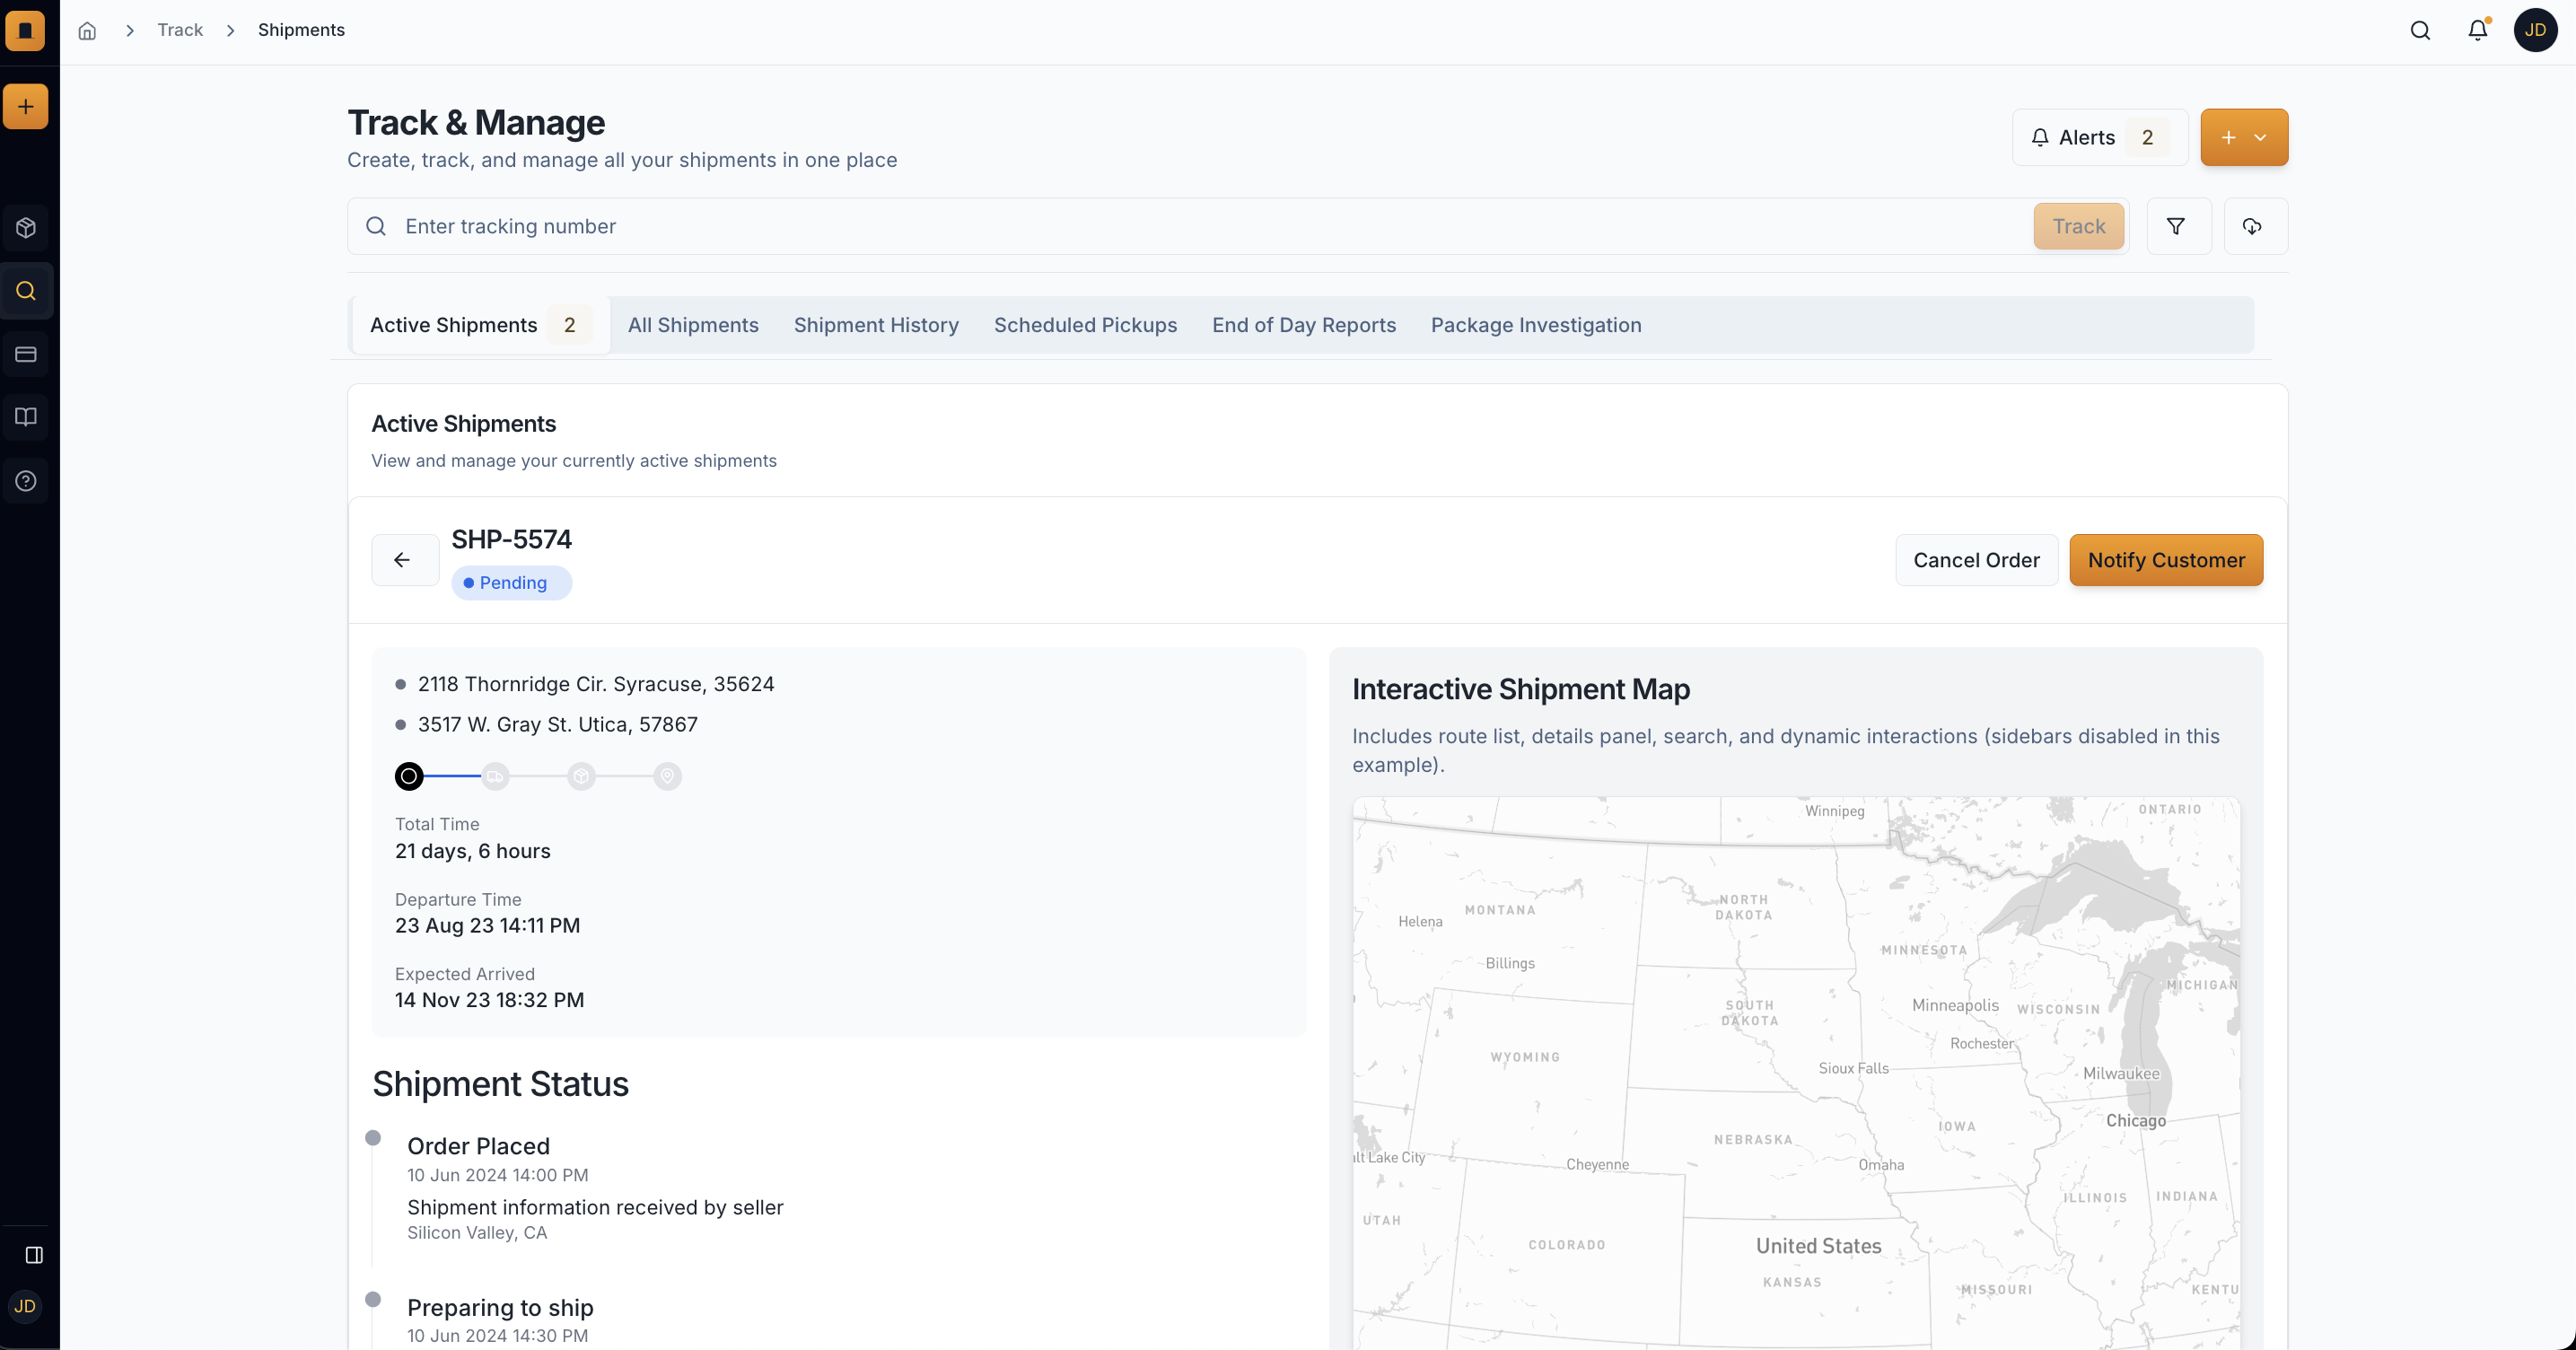Open JD user avatar menu top-right

click(x=2534, y=30)
